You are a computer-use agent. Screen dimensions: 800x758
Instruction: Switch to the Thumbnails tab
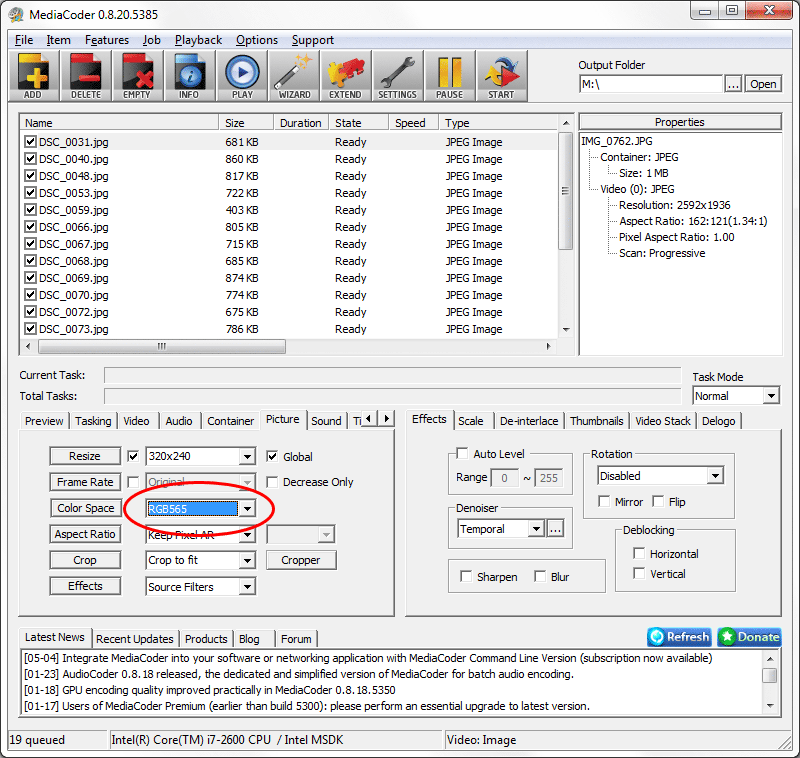[x=596, y=421]
